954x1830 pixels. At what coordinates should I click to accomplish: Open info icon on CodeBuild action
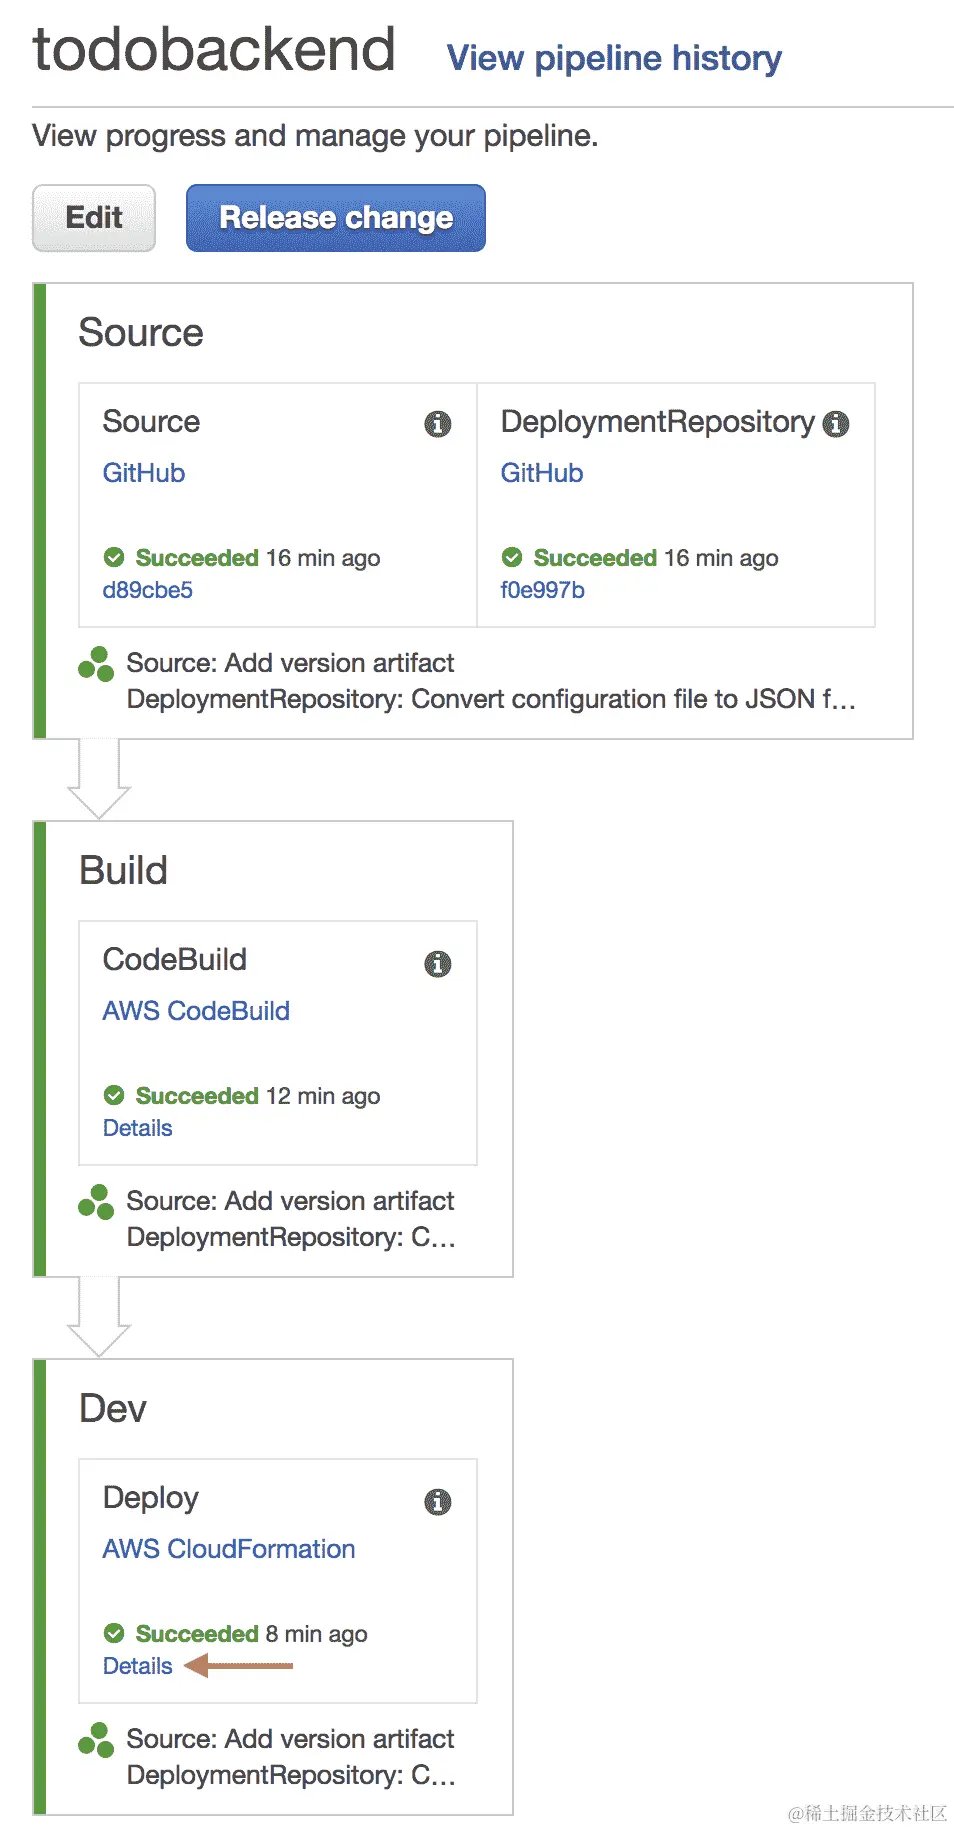(437, 963)
